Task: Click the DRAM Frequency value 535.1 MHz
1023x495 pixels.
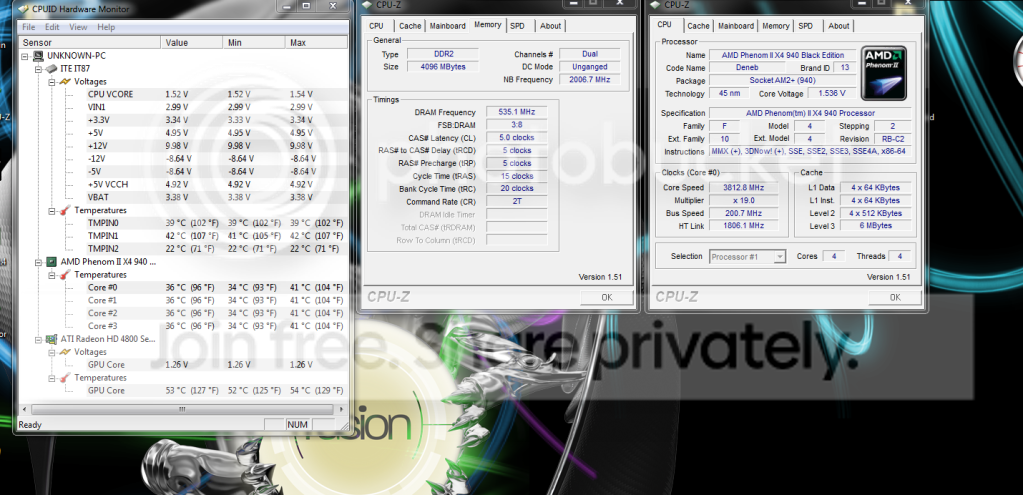Action: click(x=515, y=112)
